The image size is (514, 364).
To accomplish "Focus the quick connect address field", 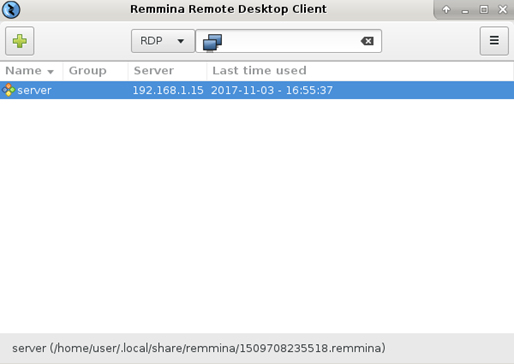I will click(x=289, y=41).
